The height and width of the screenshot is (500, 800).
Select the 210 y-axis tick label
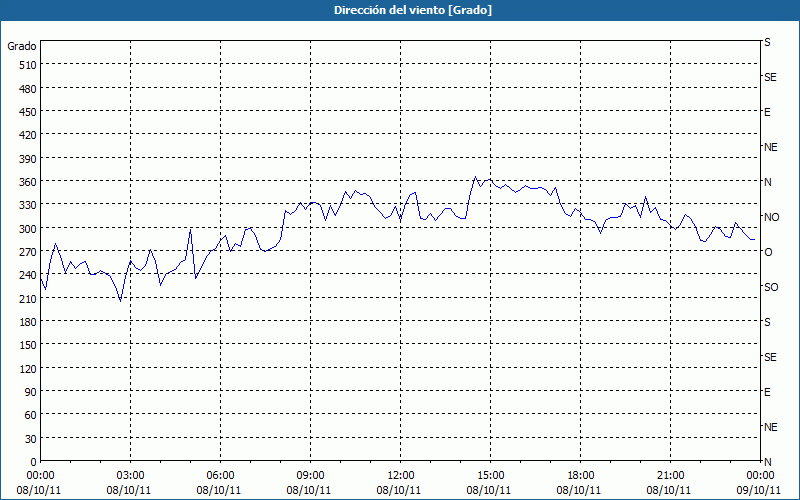coord(28,298)
